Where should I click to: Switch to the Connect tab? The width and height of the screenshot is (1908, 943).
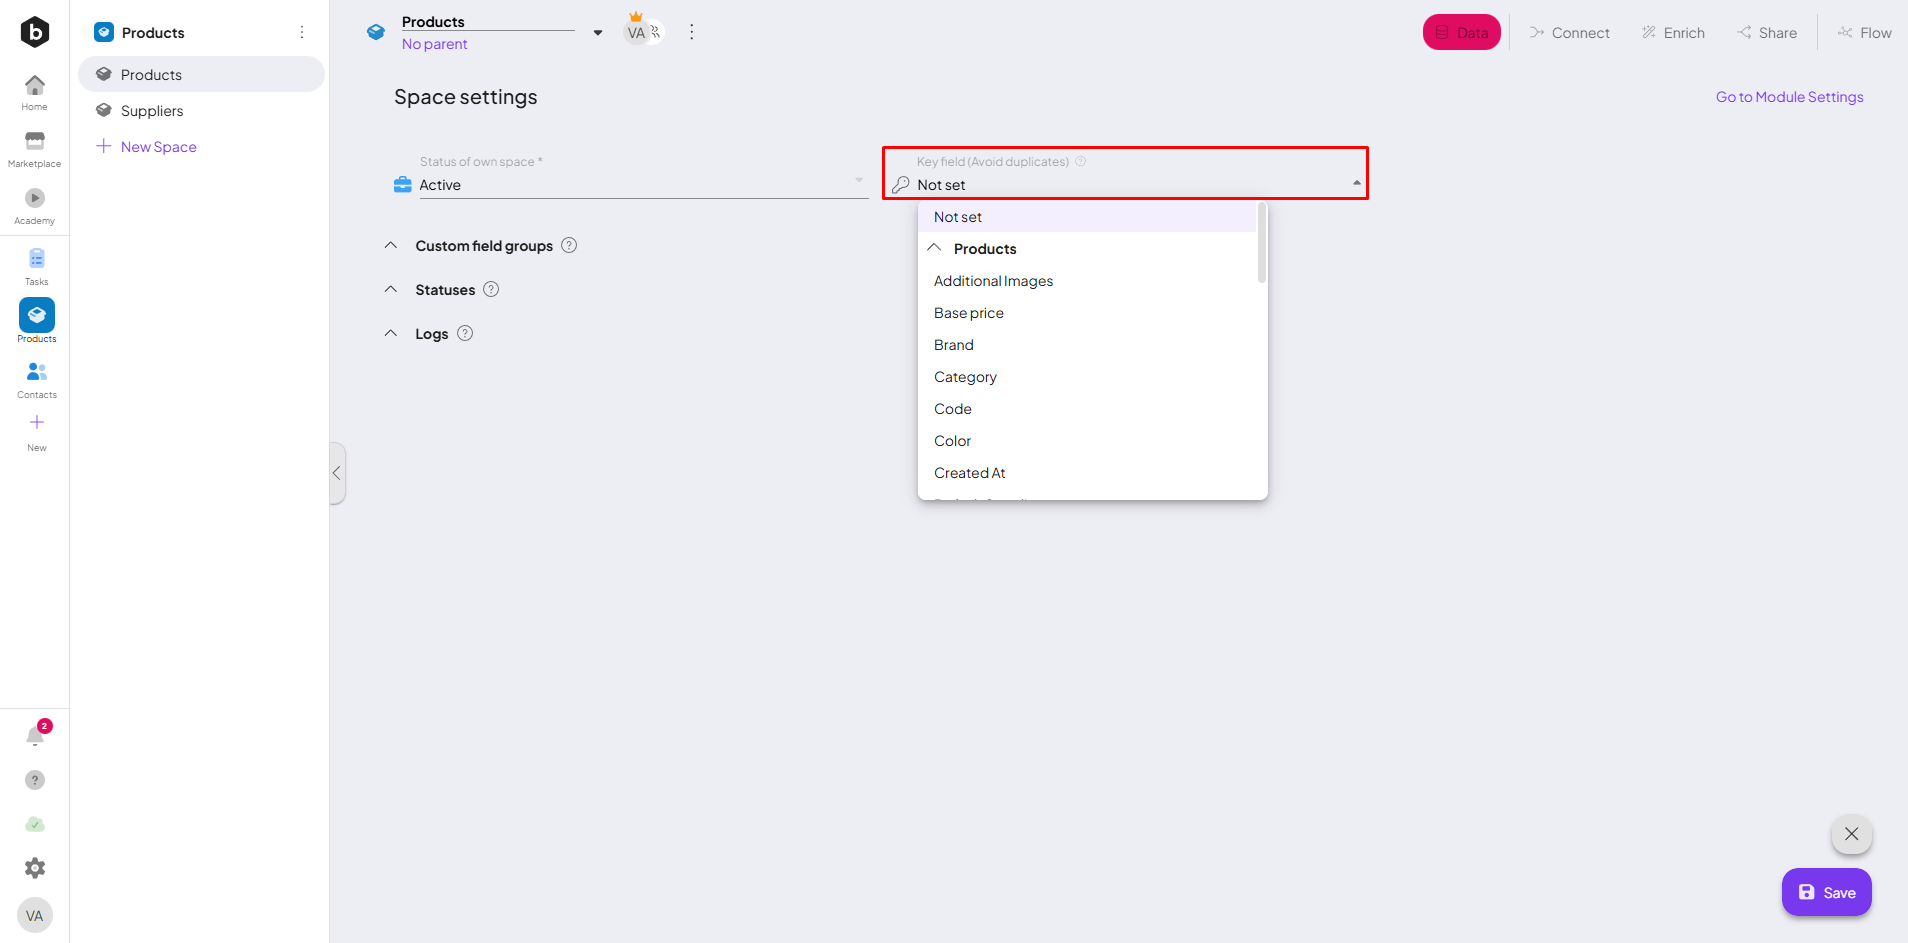click(x=1570, y=33)
